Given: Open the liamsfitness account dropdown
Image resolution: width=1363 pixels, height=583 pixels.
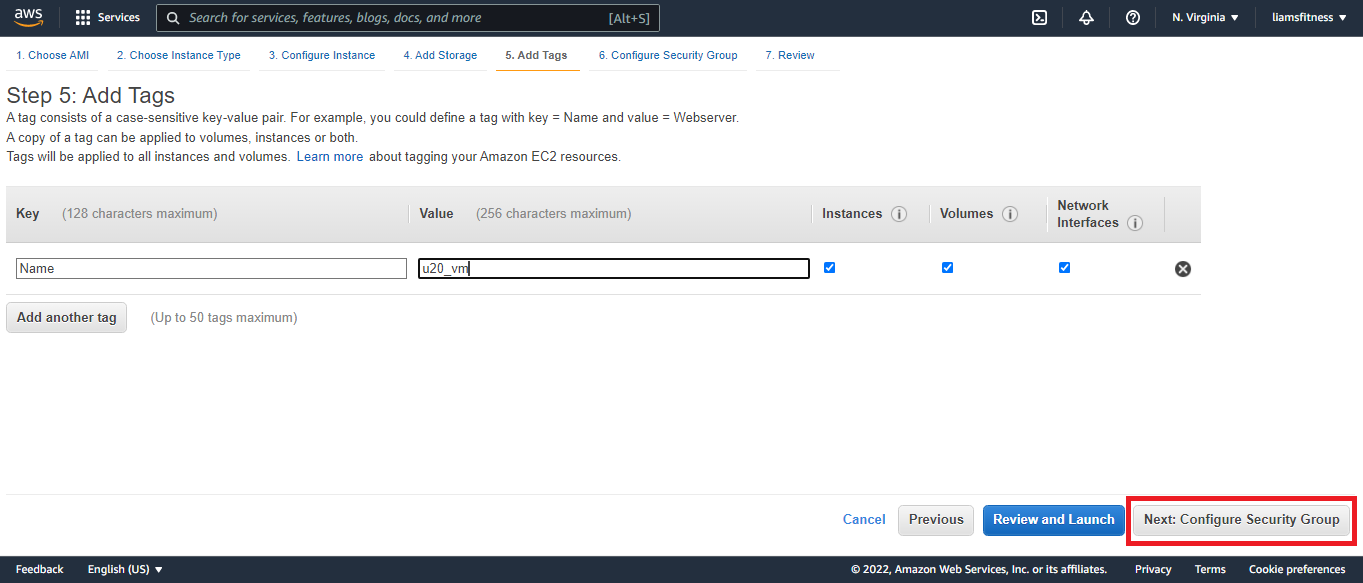Looking at the screenshot, I should pyautogui.click(x=1308, y=18).
